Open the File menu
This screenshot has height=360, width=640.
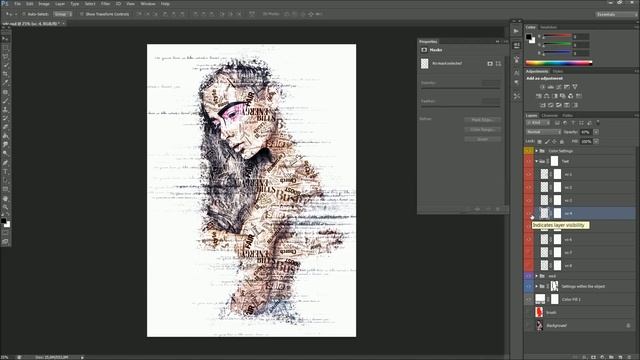click(x=18, y=4)
